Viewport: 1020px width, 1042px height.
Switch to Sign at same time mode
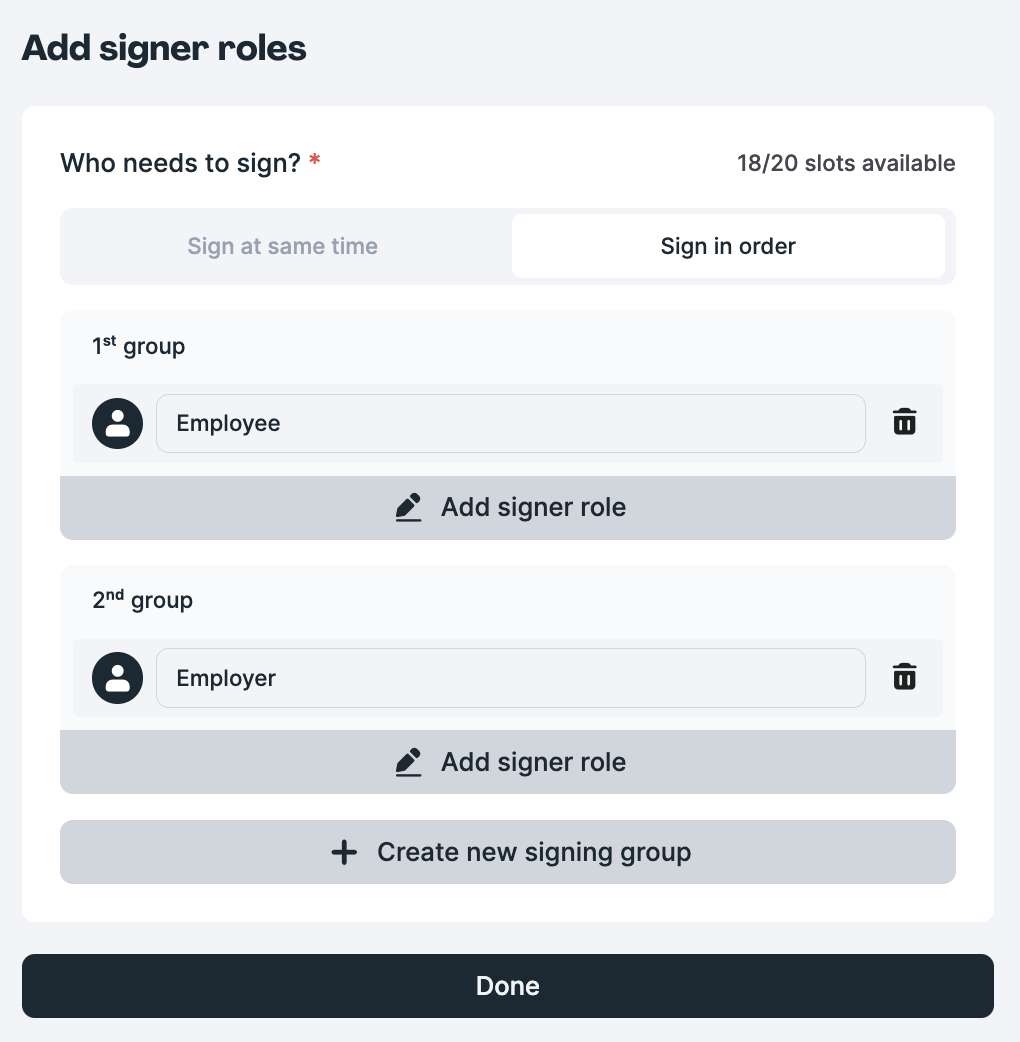tap(282, 246)
